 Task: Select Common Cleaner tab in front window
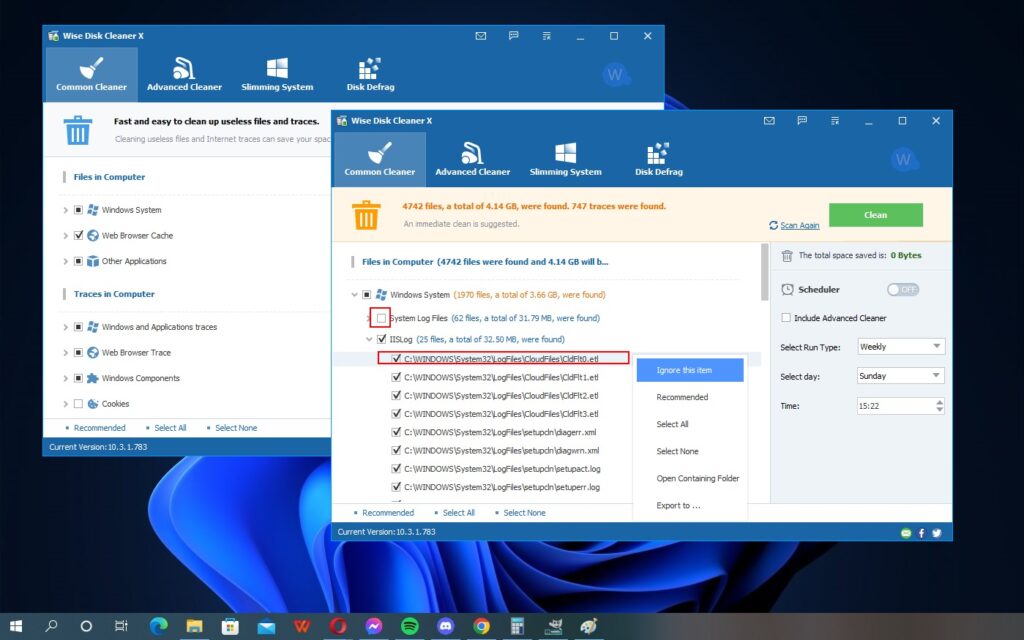380,159
